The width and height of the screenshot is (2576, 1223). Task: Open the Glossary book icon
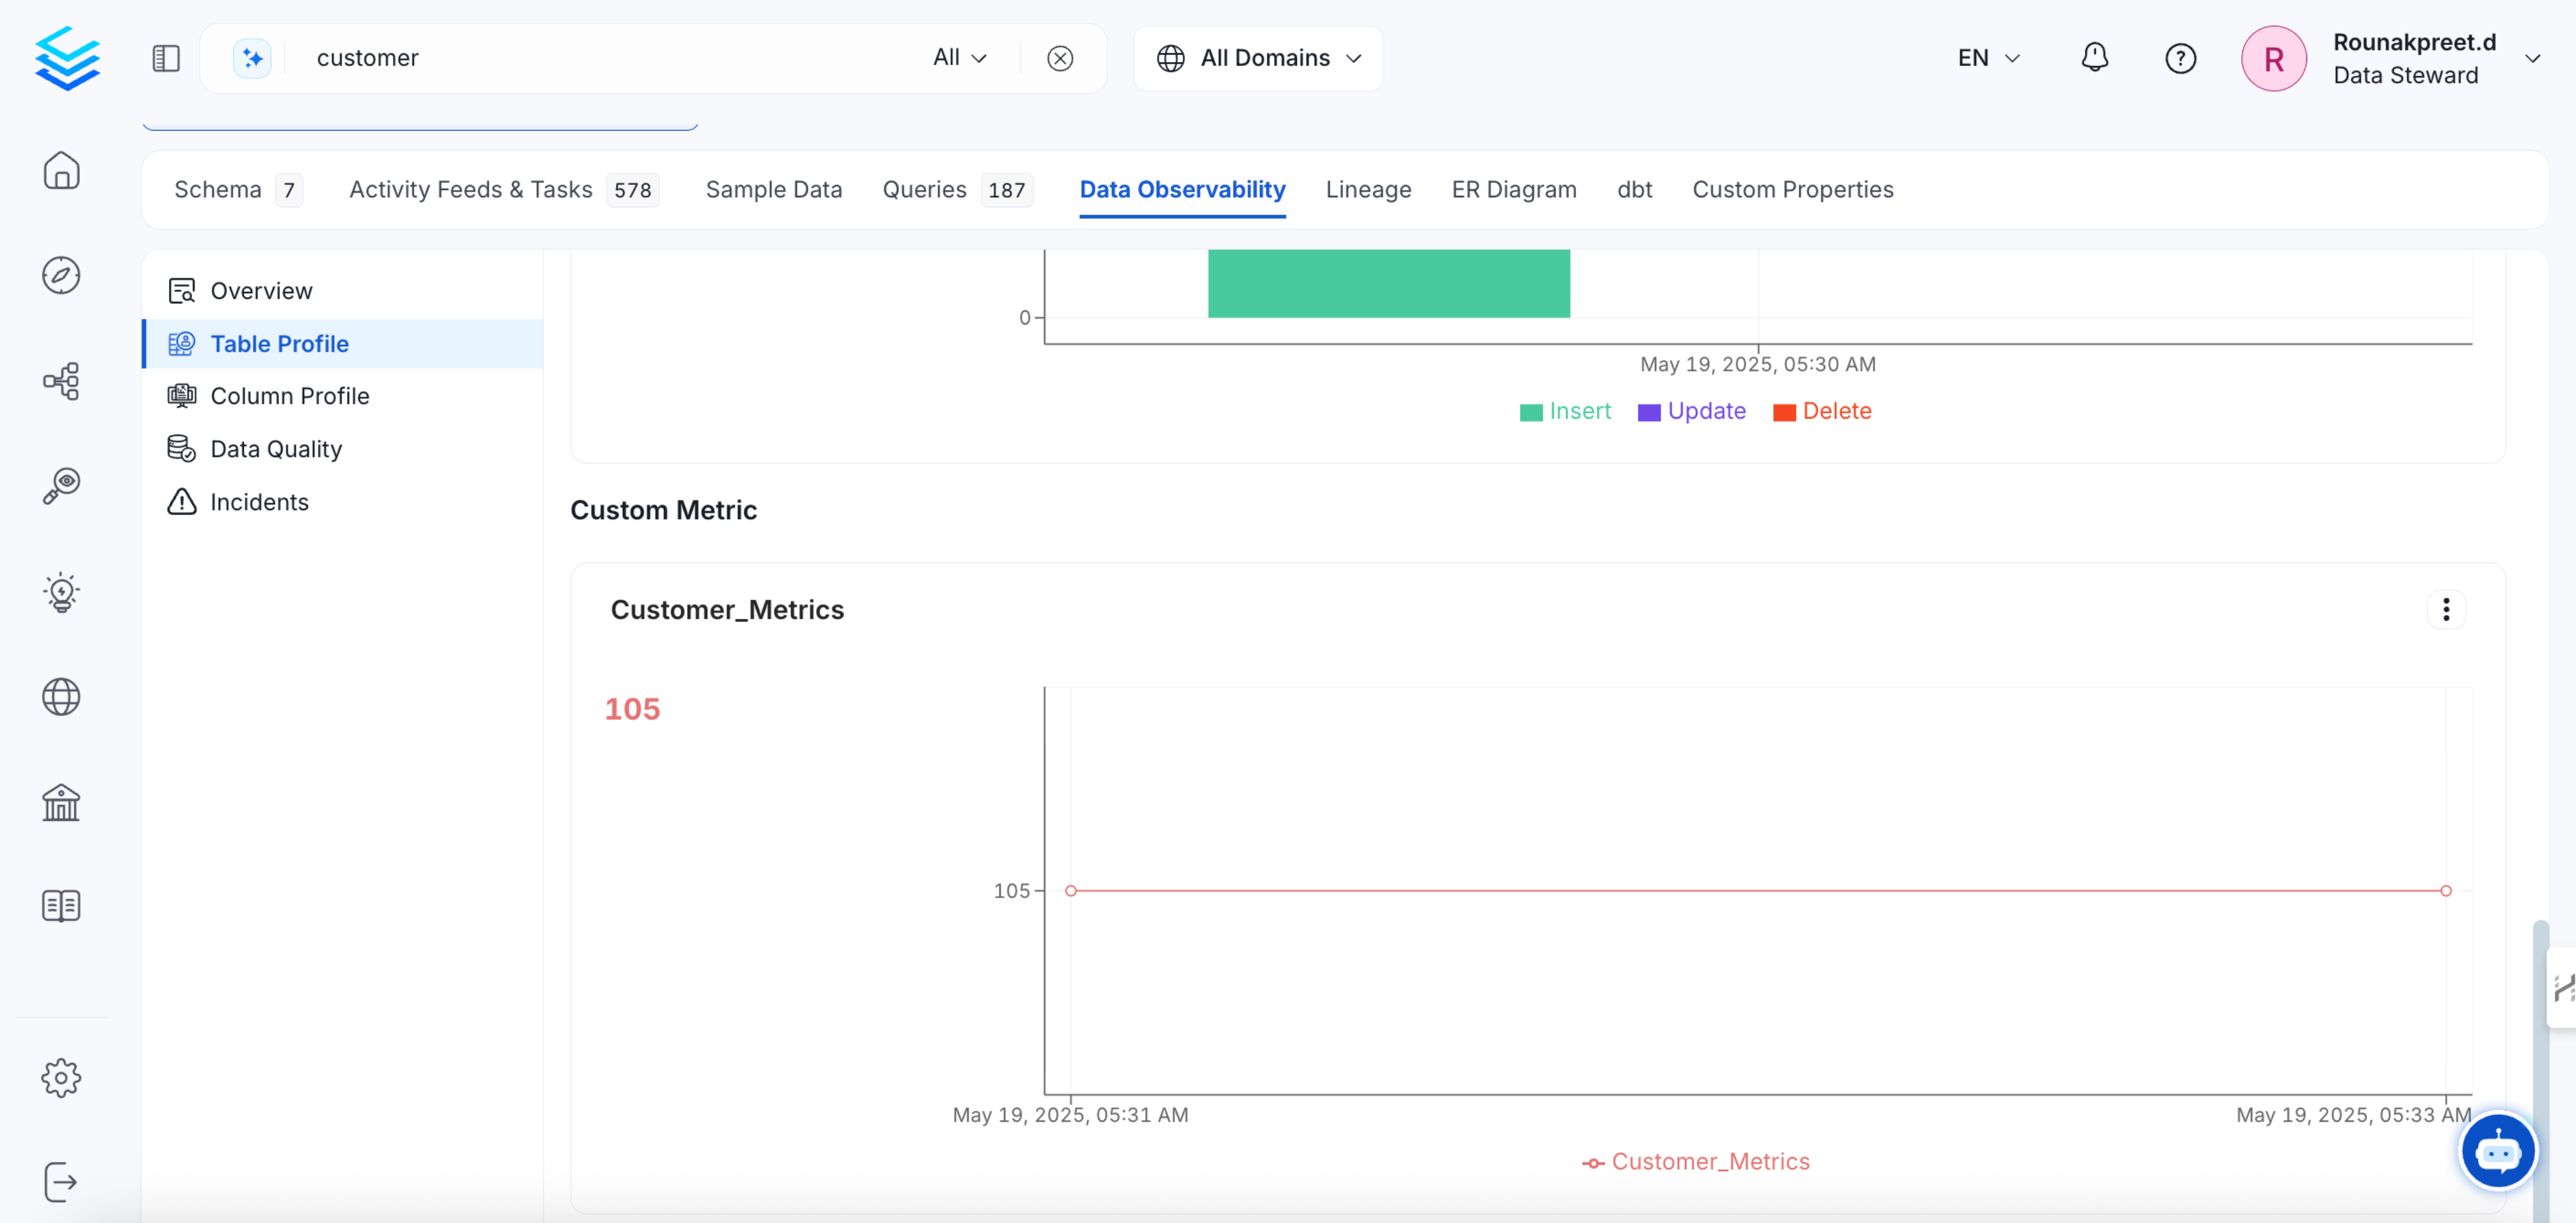(62, 906)
